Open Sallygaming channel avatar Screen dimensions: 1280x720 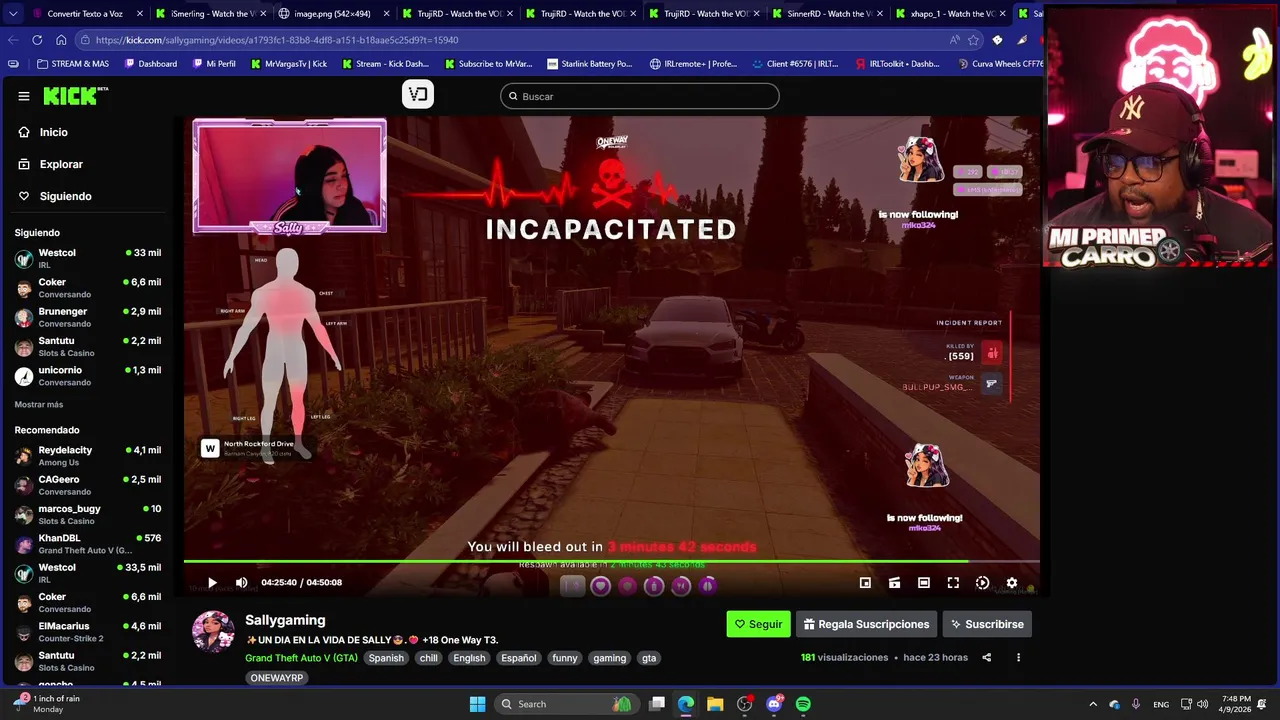[x=213, y=631]
